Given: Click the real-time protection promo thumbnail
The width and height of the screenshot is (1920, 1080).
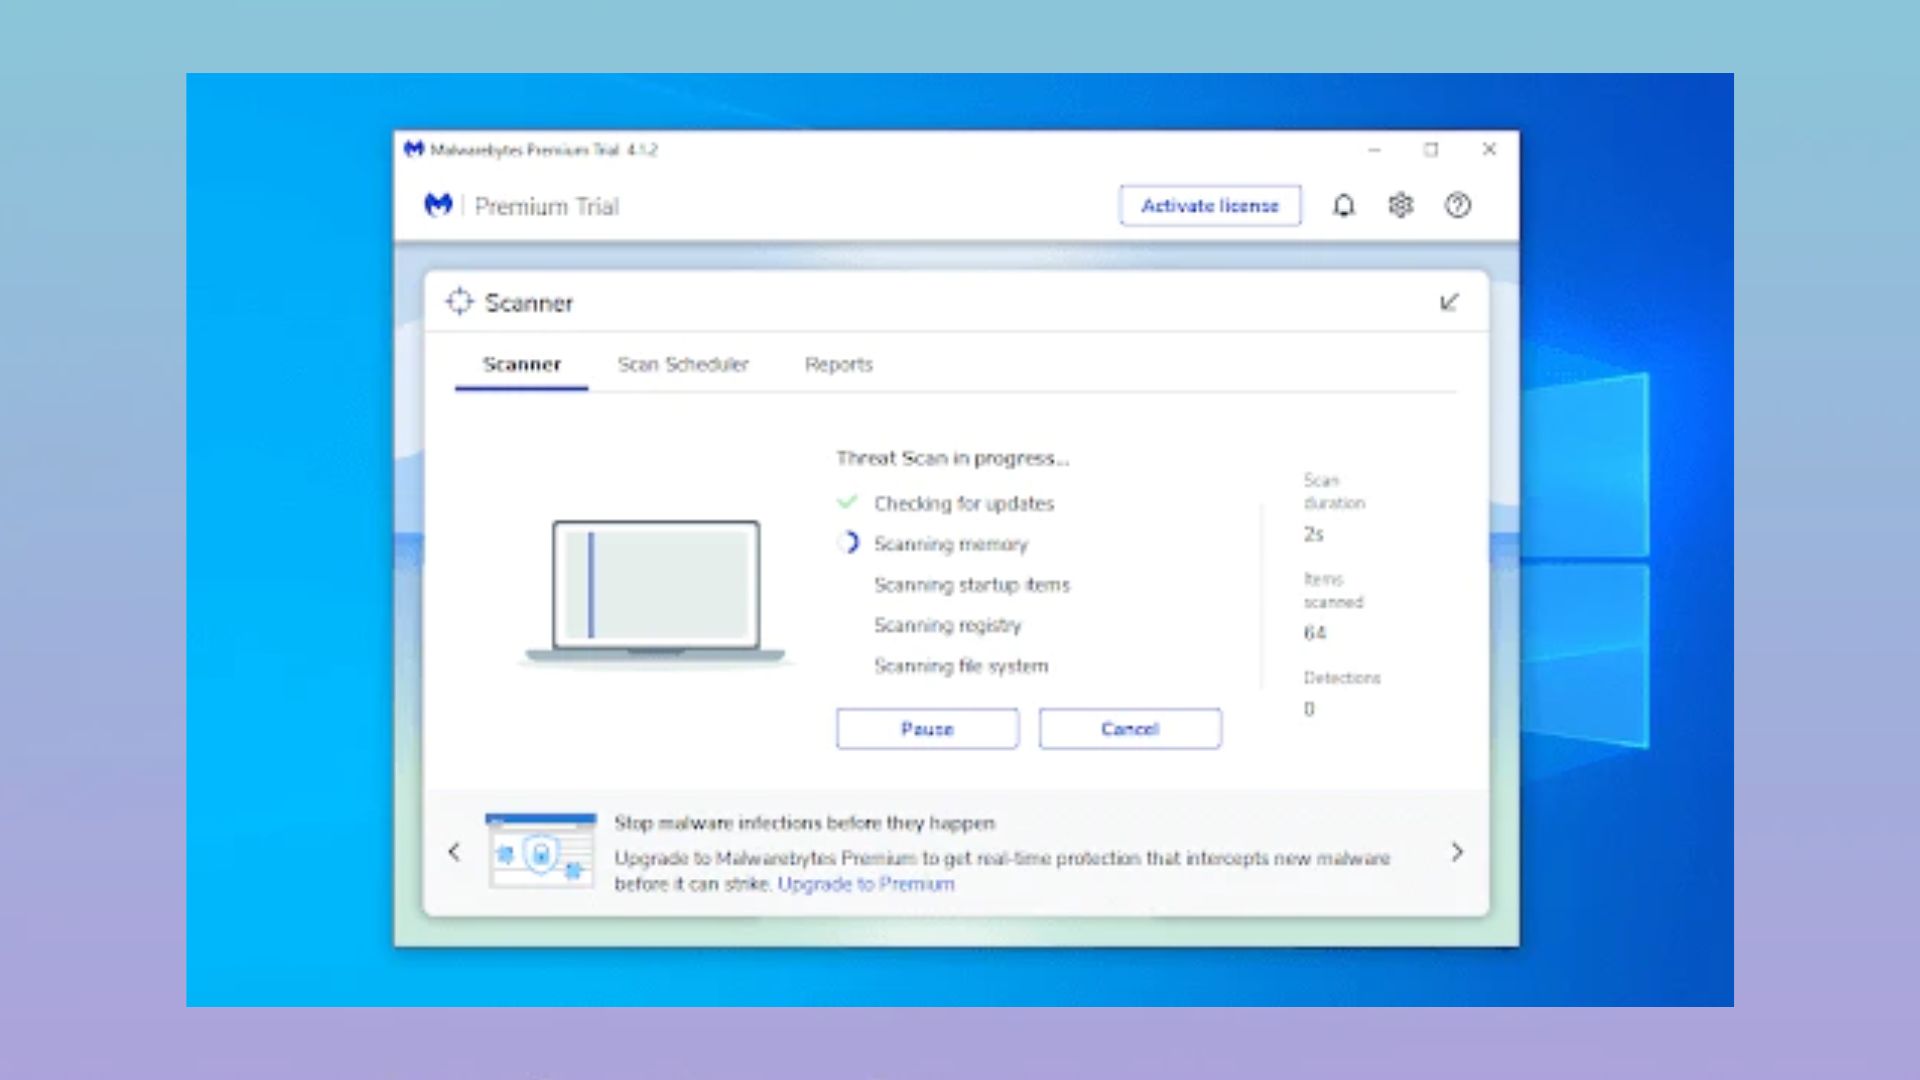Looking at the screenshot, I should (540, 851).
